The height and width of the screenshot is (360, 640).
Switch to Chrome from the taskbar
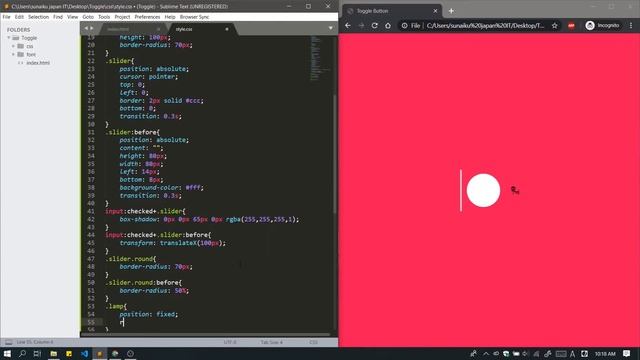pyautogui.click(x=115, y=353)
